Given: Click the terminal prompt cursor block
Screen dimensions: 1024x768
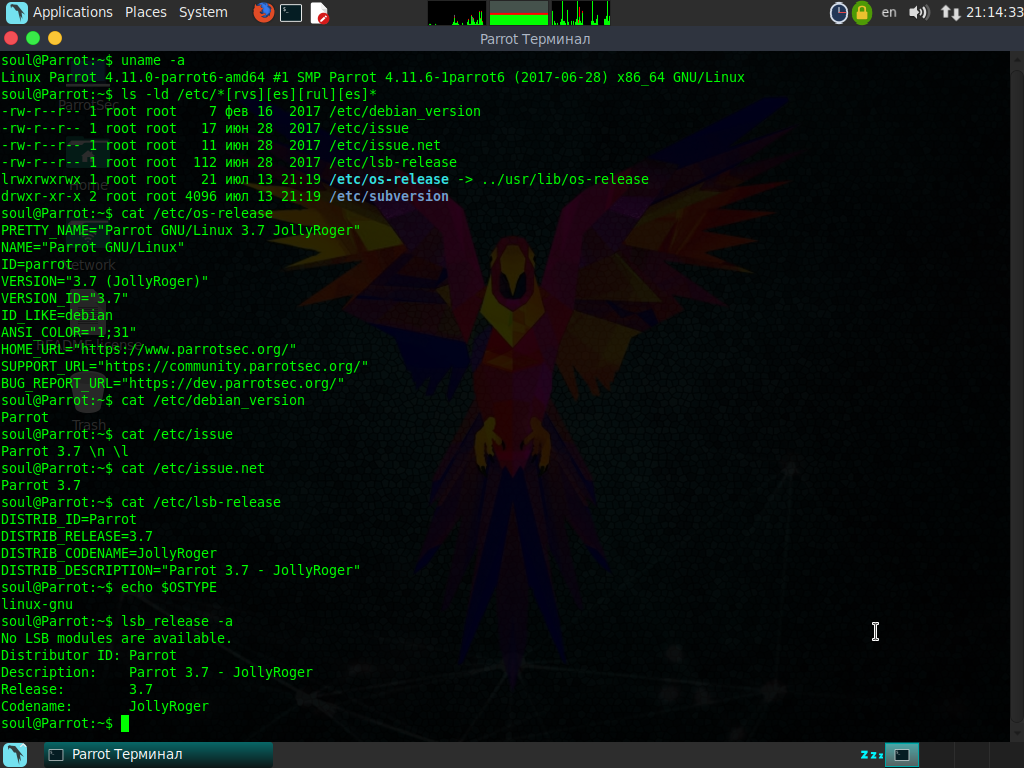Looking at the screenshot, I should (125, 724).
